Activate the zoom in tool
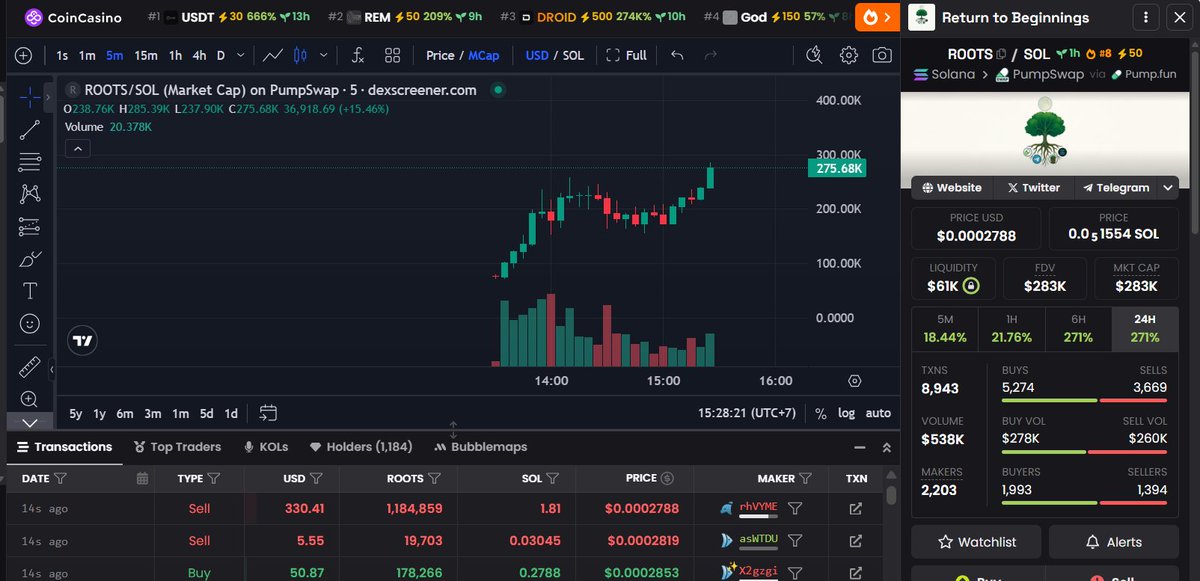 29,400
